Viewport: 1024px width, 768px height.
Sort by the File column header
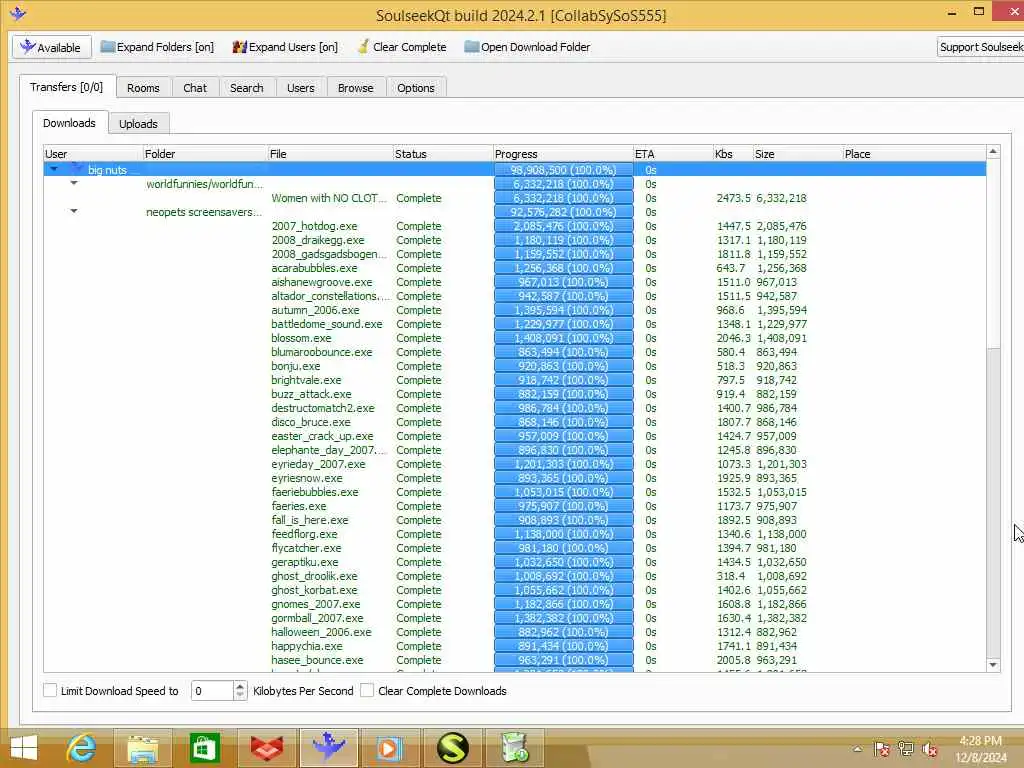click(x=329, y=154)
